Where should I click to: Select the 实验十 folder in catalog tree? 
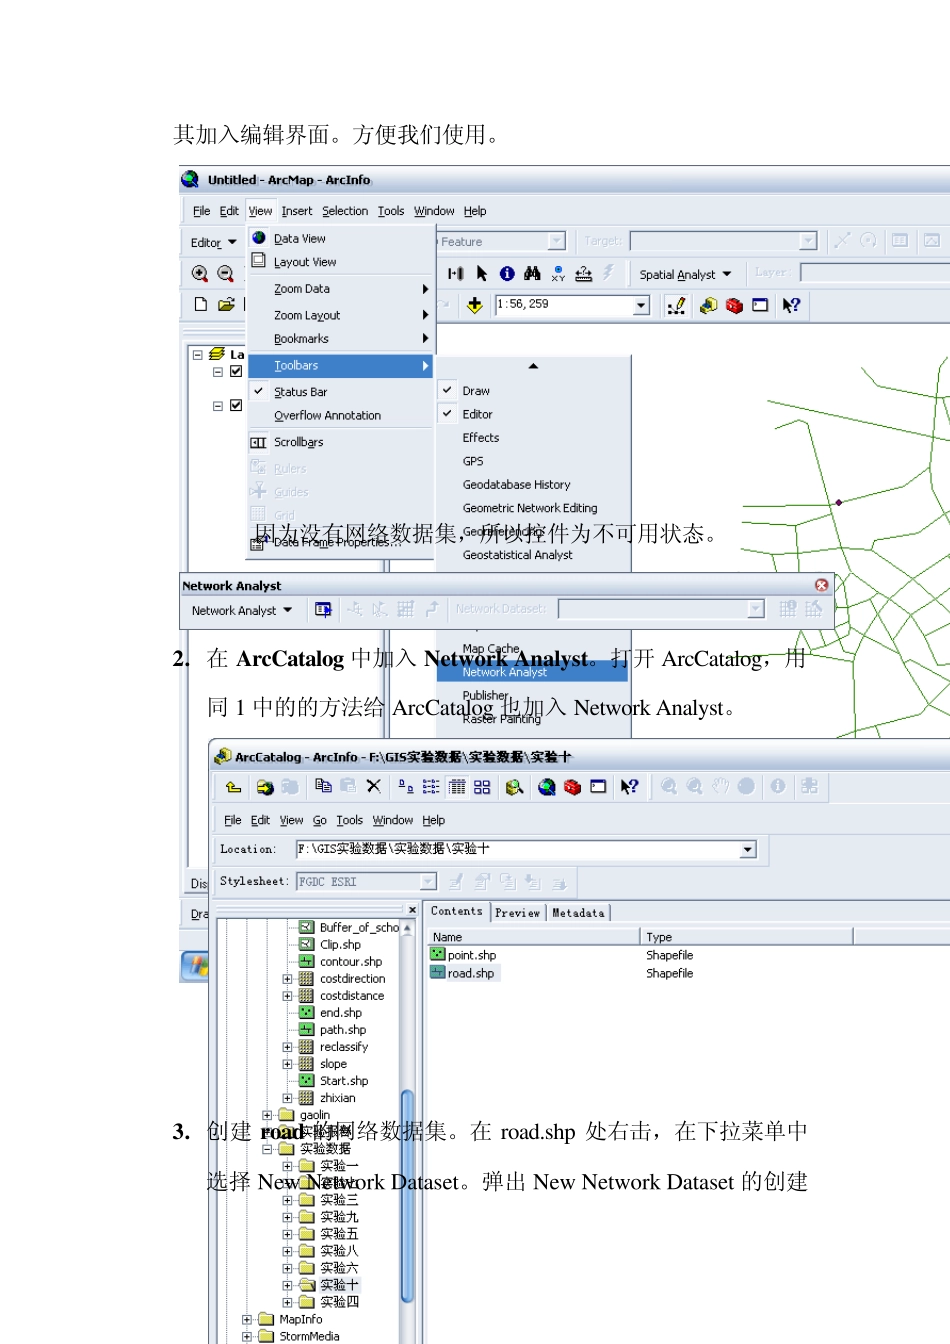[329, 1285]
